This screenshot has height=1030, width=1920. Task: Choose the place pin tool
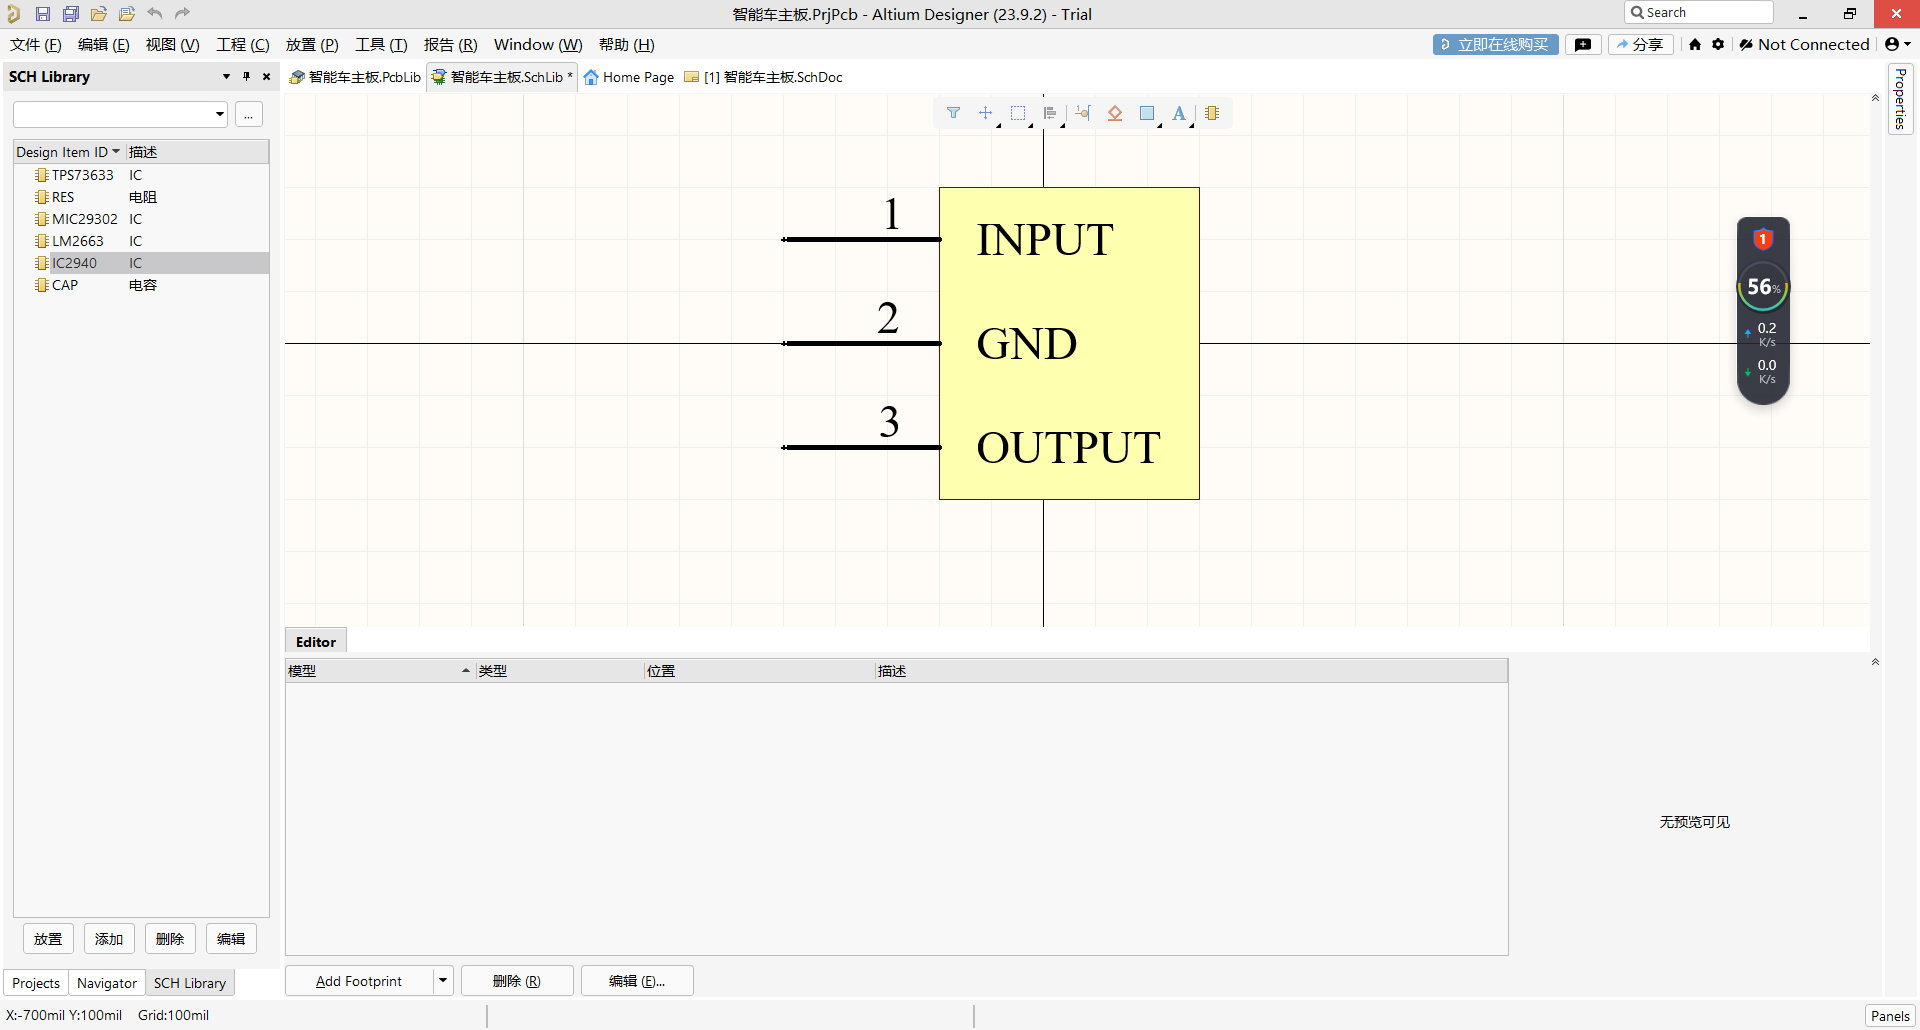1083,113
